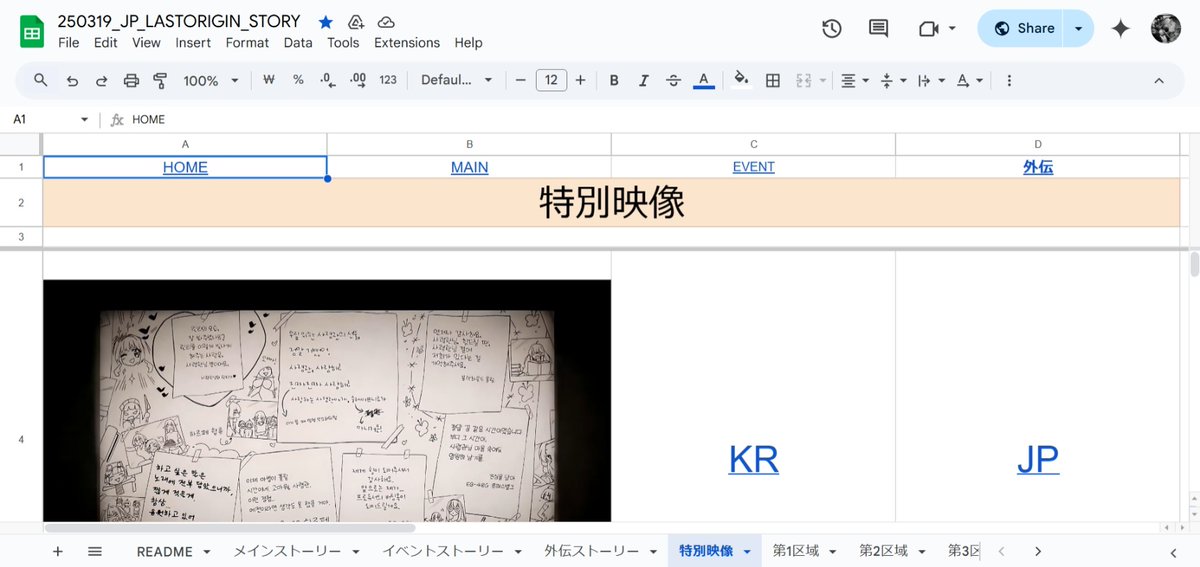Open the Gemini sparkle icon

(1121, 29)
